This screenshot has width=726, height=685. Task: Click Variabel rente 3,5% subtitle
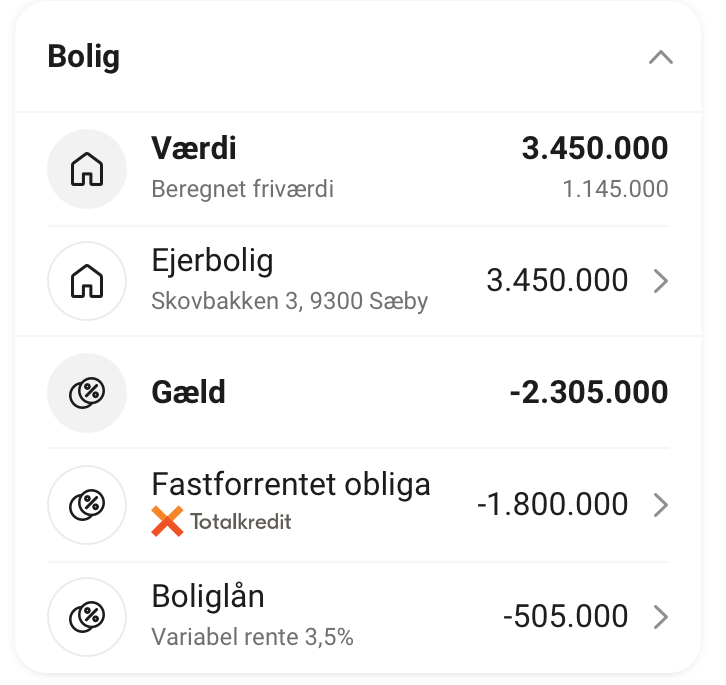(252, 637)
